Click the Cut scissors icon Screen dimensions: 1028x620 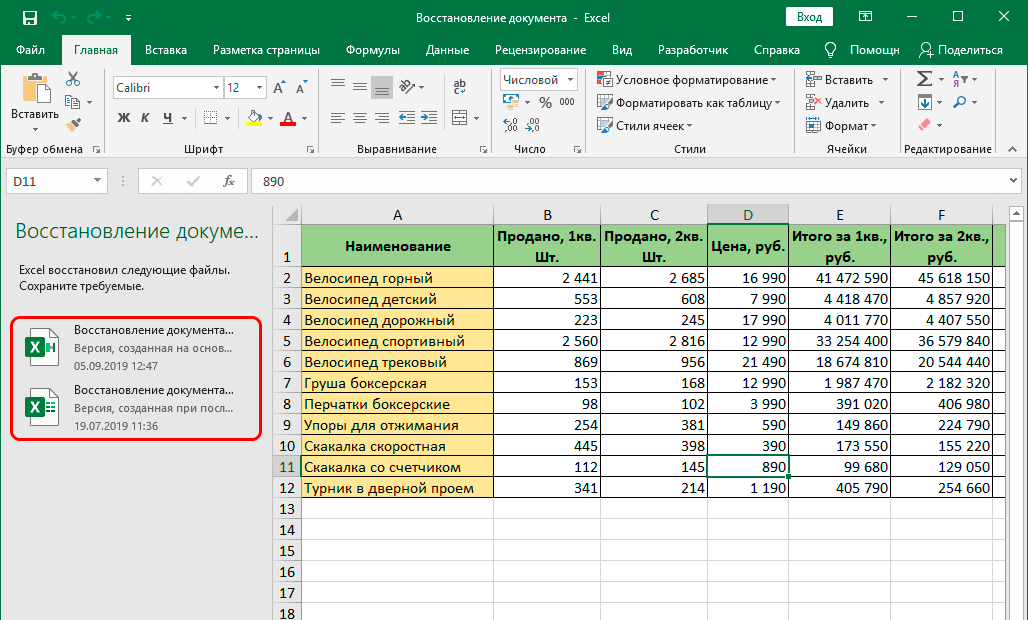click(x=73, y=79)
